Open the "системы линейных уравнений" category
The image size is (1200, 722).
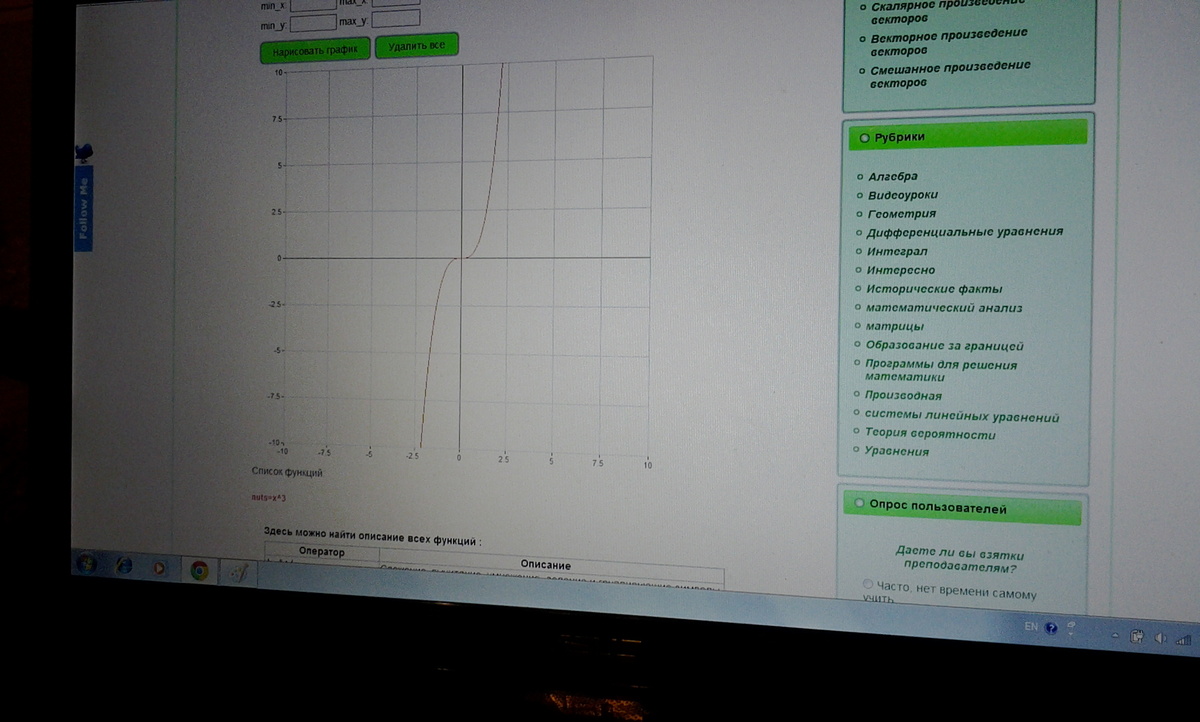(x=961, y=416)
